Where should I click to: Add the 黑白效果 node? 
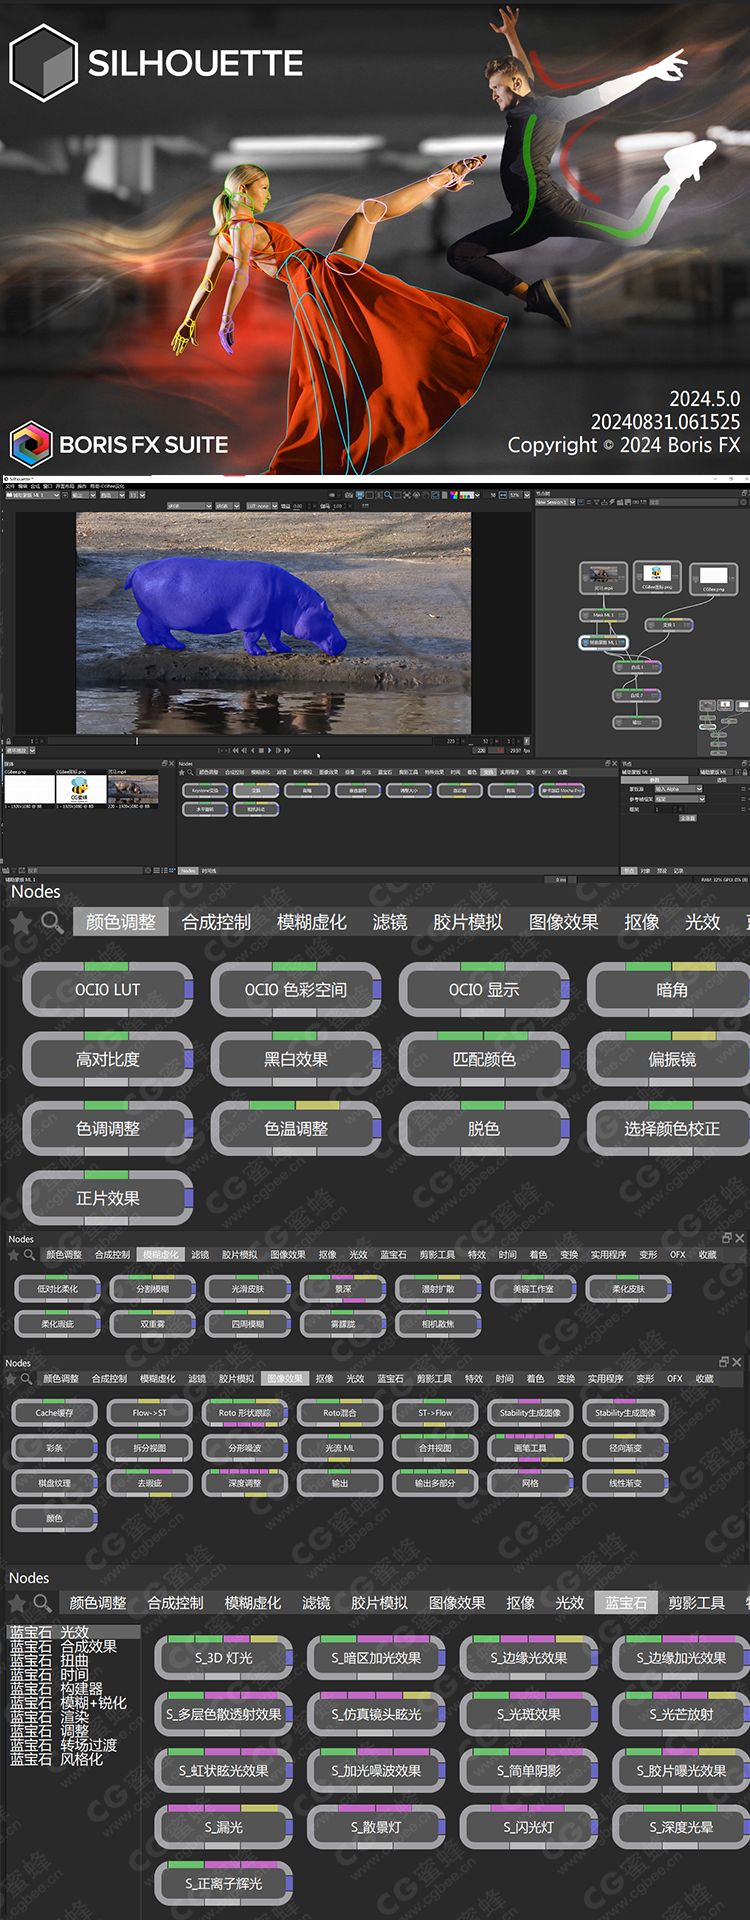pyautogui.click(x=296, y=1059)
